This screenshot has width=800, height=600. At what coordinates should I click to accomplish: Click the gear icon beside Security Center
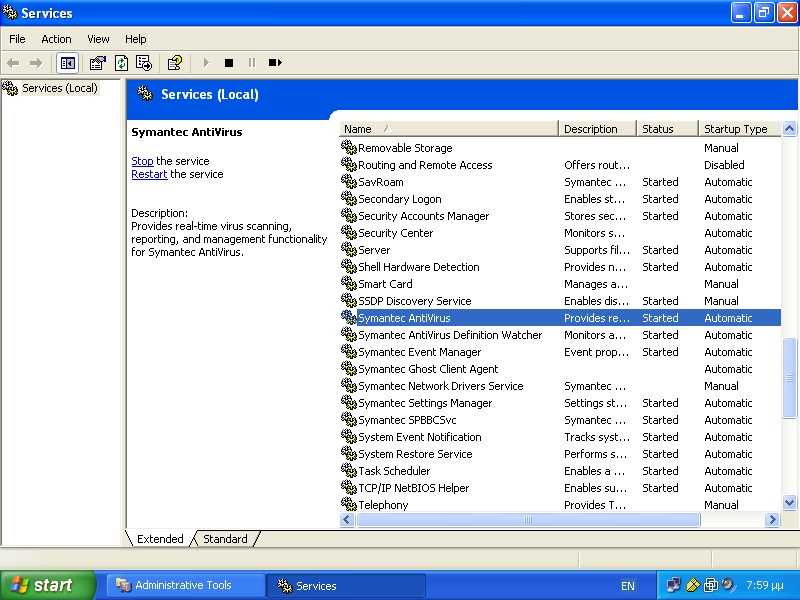coord(348,233)
